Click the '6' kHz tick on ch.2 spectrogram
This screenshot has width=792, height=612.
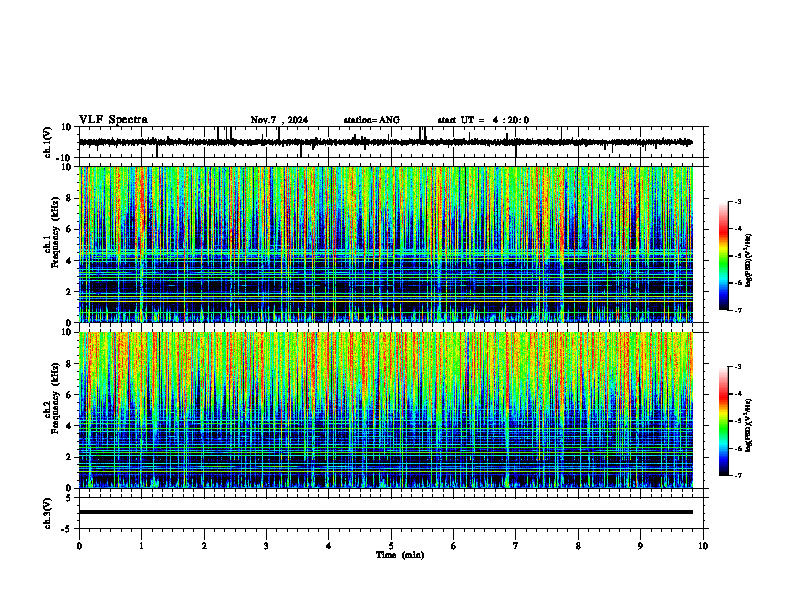(x=70, y=395)
